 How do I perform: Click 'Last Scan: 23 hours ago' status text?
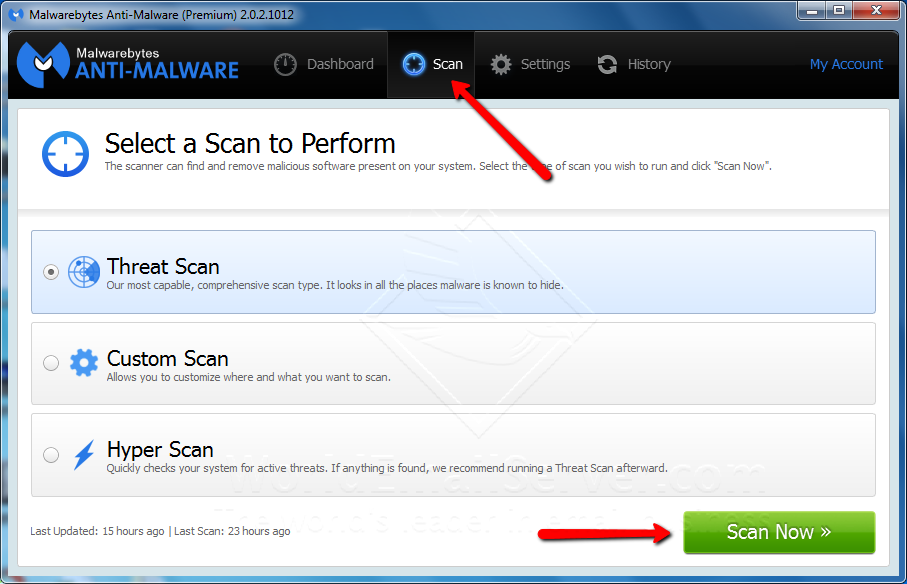232,531
